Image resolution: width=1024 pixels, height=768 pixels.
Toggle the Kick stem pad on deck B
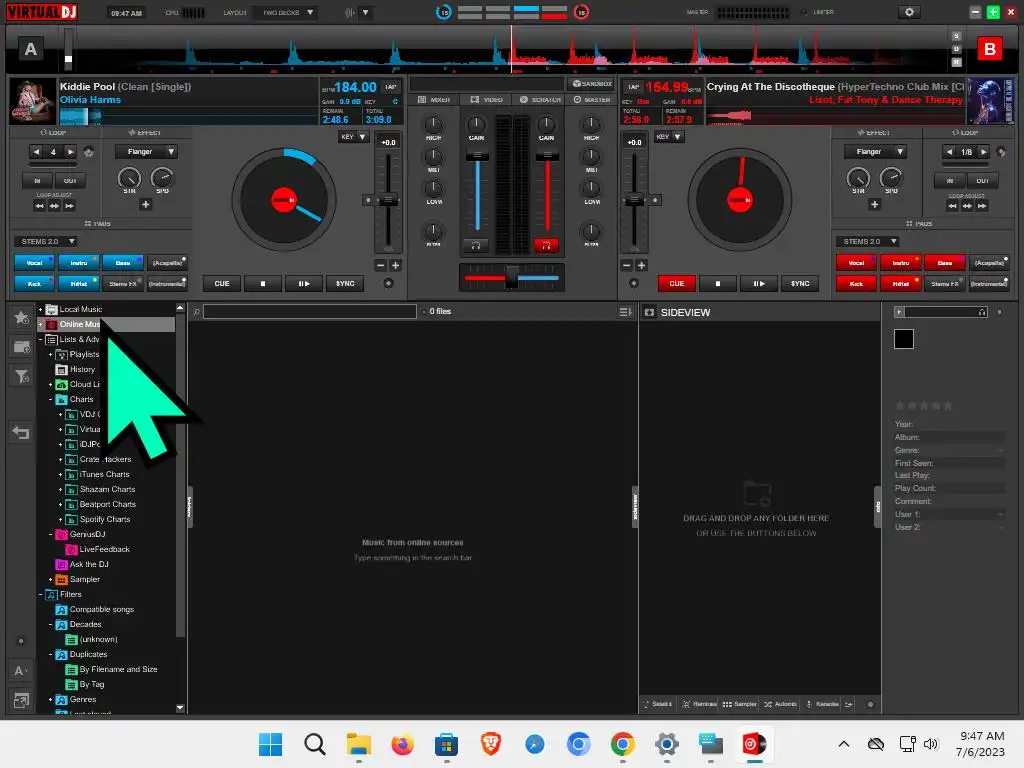(856, 284)
